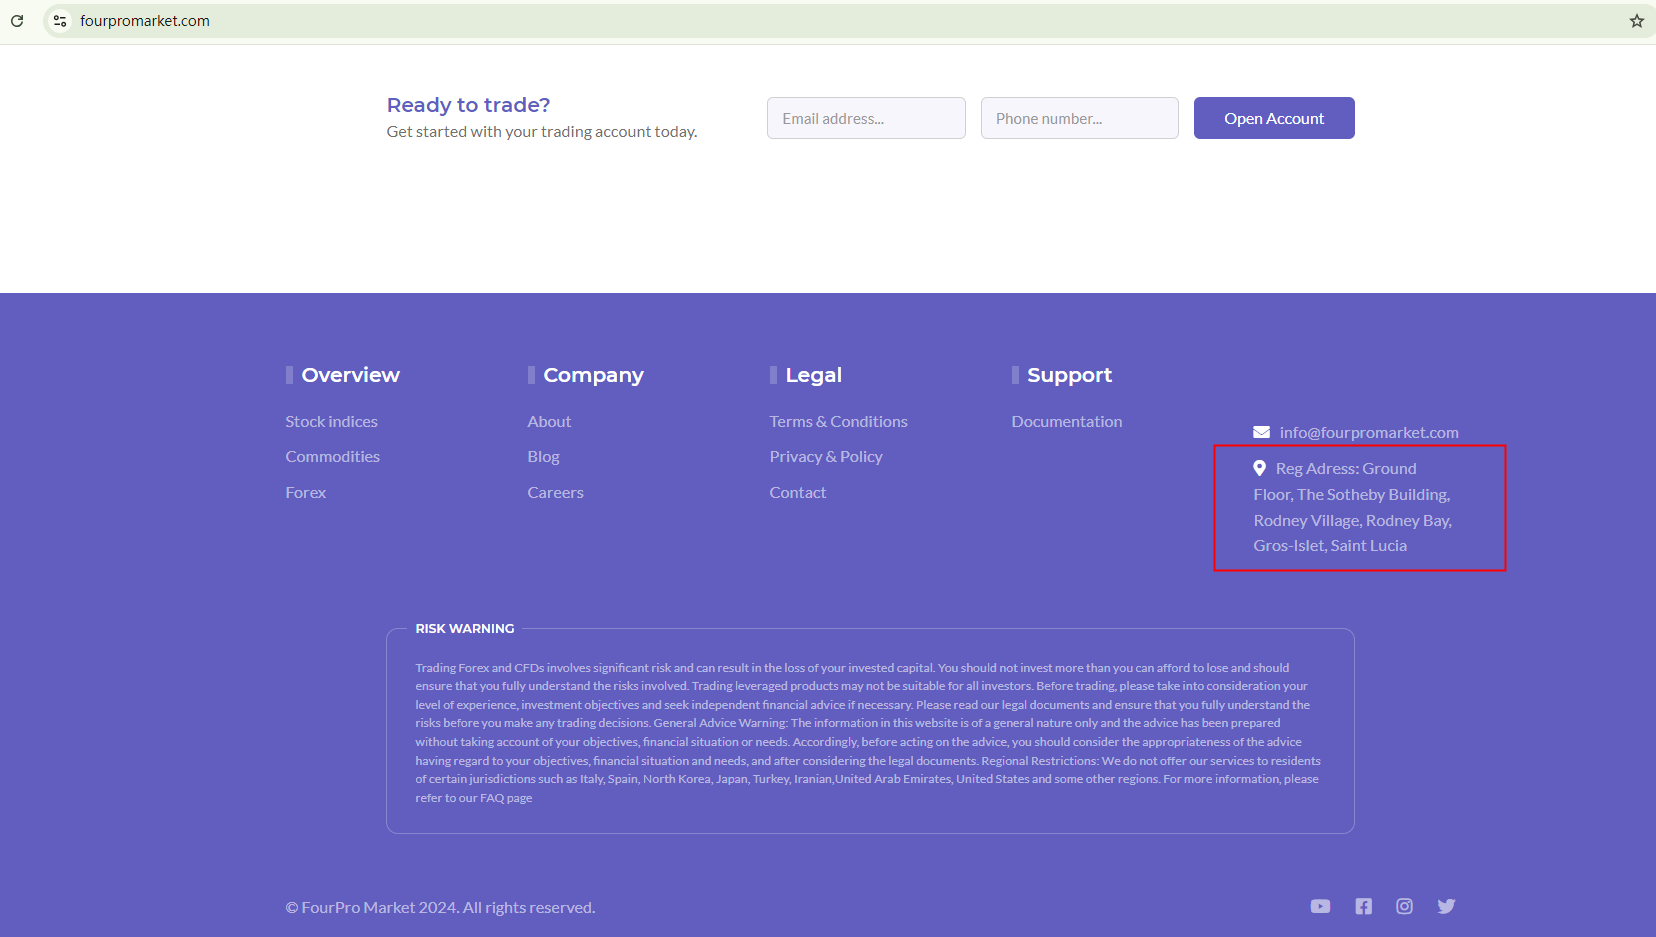Click the YouTube icon in footer

click(1320, 906)
